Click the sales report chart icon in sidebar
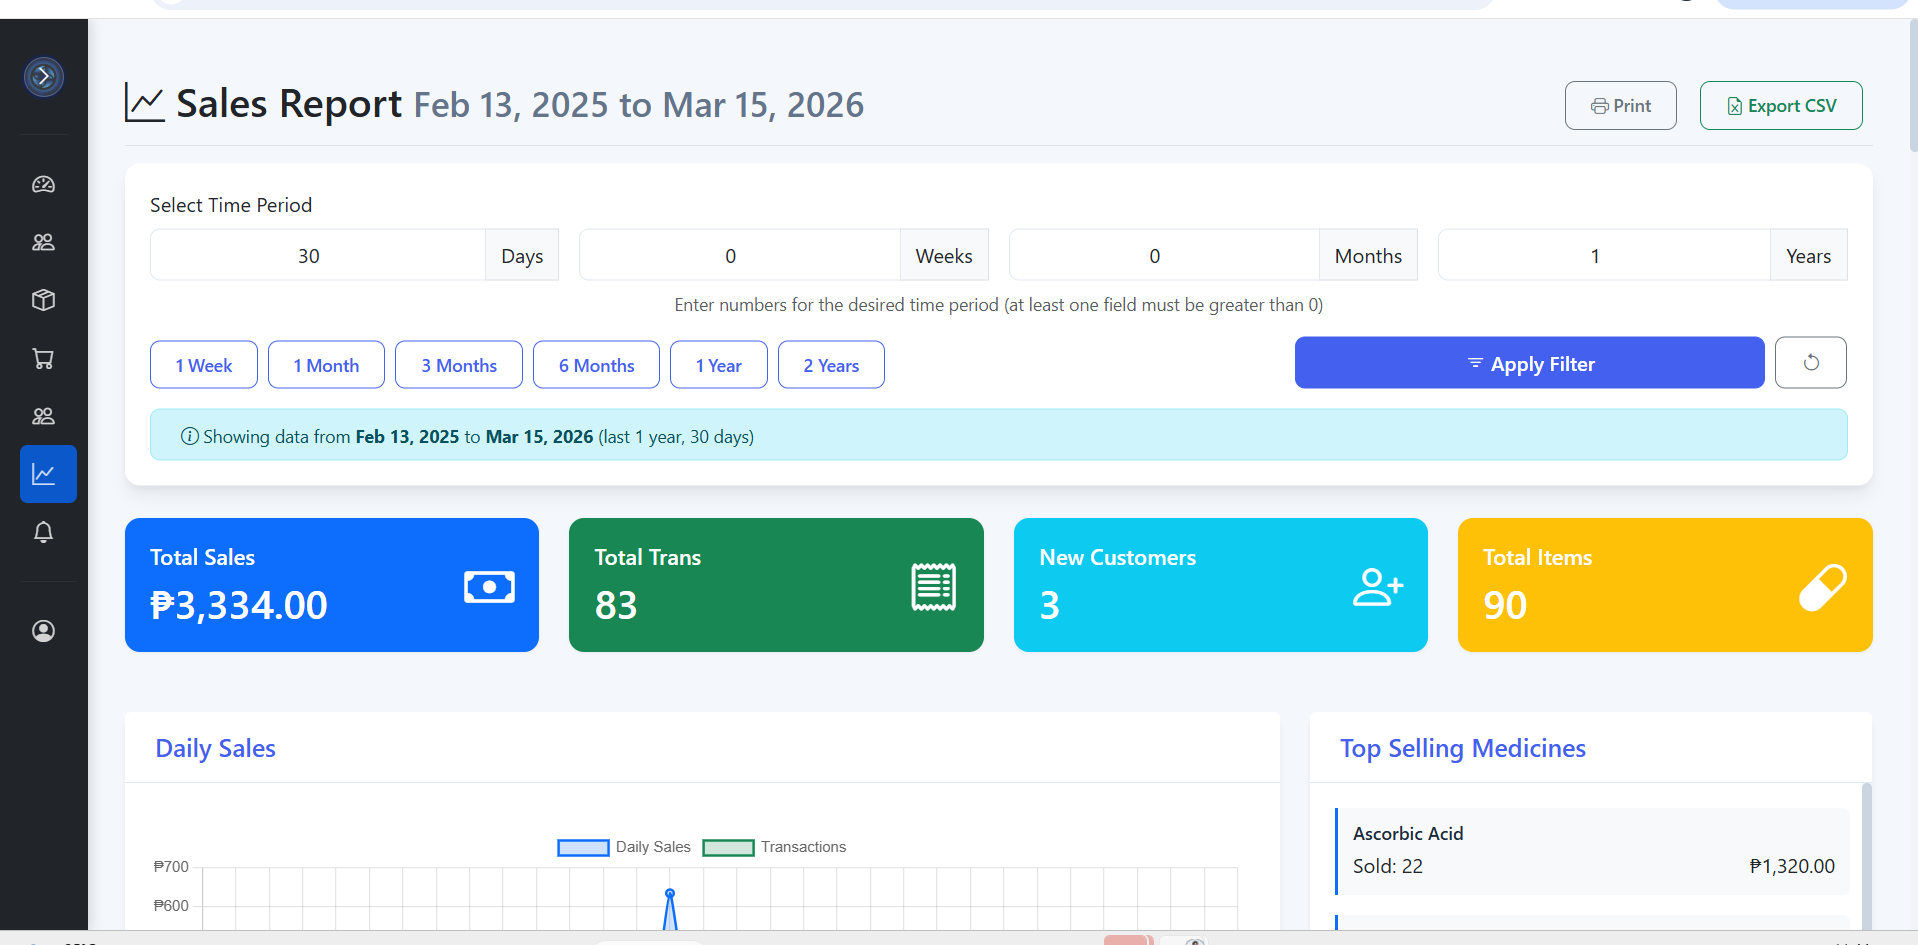This screenshot has height=945, width=1918. pyautogui.click(x=47, y=474)
